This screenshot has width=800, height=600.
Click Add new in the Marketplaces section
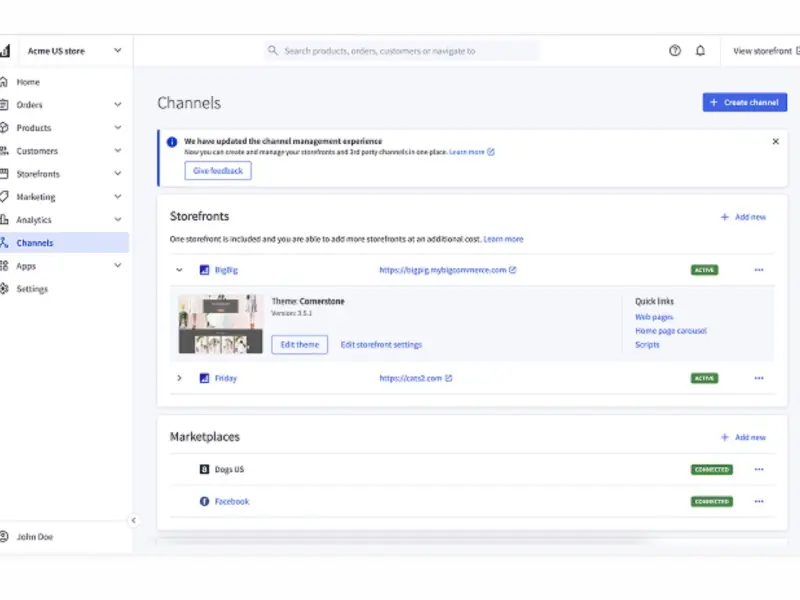click(743, 437)
